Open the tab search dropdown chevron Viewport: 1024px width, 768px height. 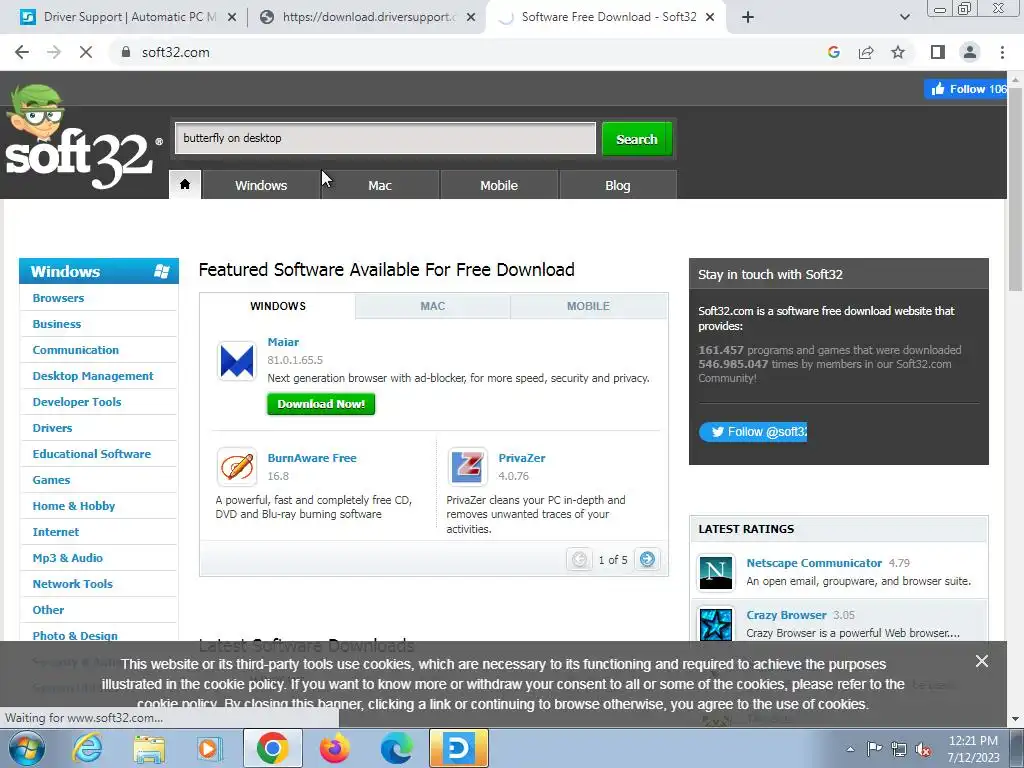[904, 17]
